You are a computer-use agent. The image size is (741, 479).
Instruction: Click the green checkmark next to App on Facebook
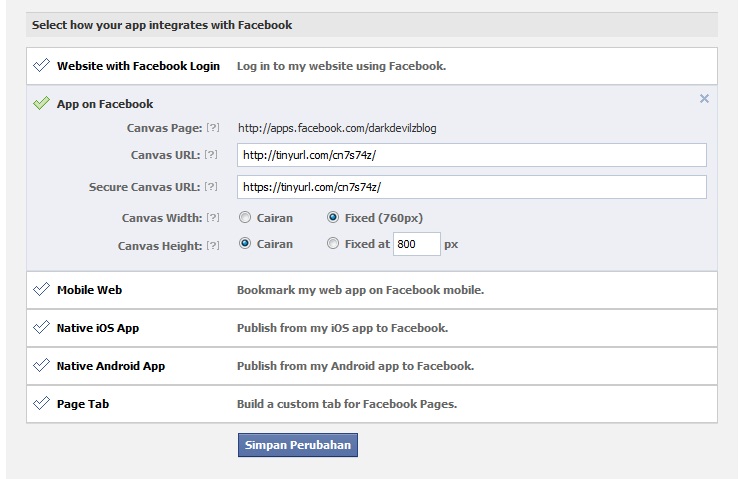click(x=42, y=103)
